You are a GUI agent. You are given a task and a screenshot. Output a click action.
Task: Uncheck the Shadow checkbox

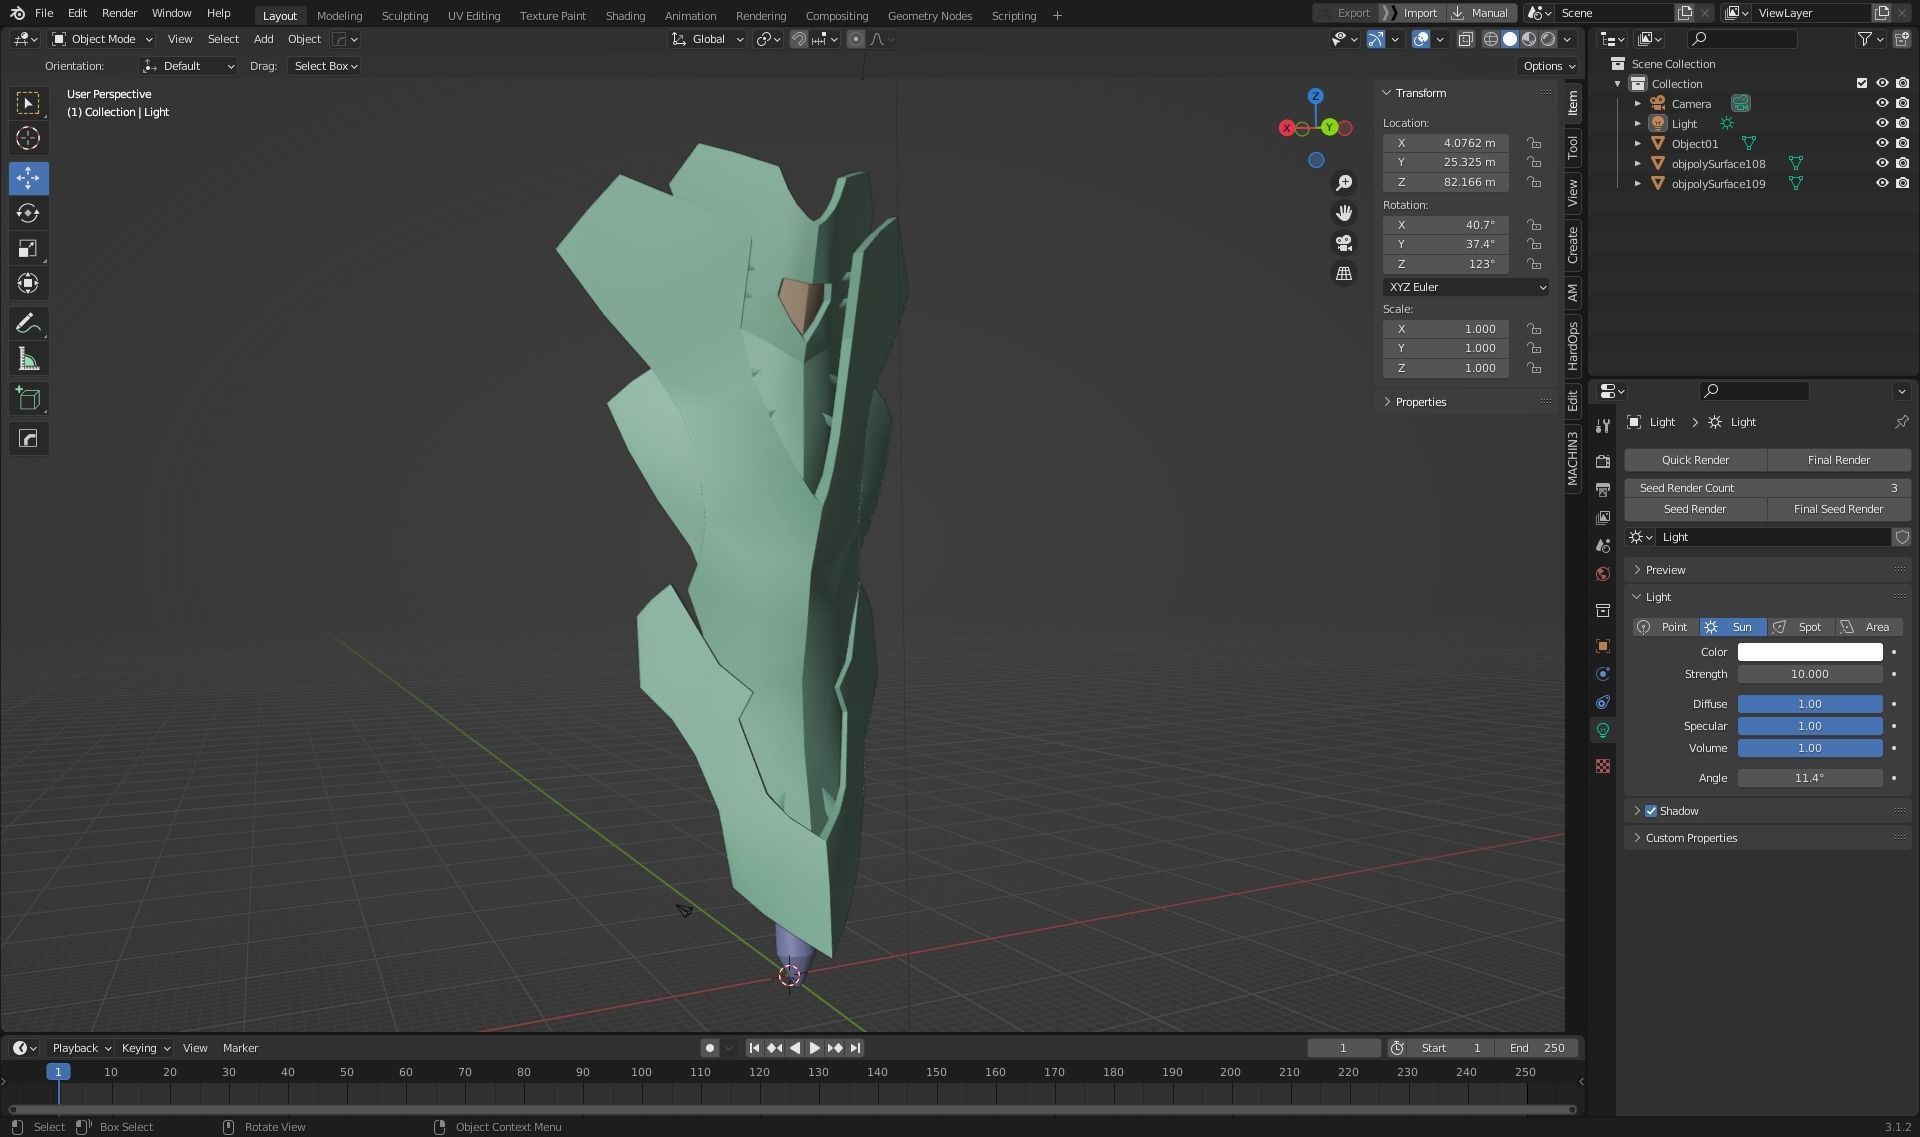[1651, 811]
